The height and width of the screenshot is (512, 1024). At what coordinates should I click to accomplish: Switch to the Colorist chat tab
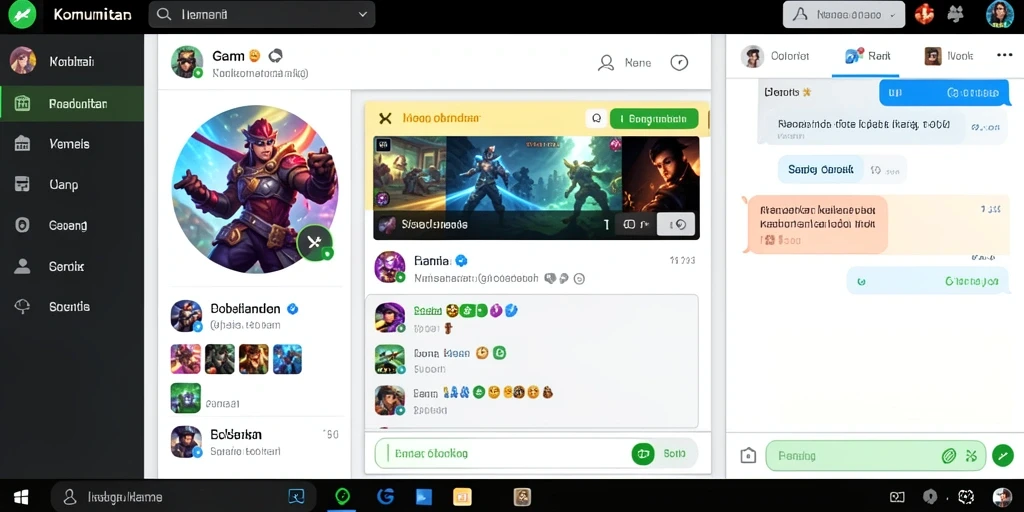point(775,56)
